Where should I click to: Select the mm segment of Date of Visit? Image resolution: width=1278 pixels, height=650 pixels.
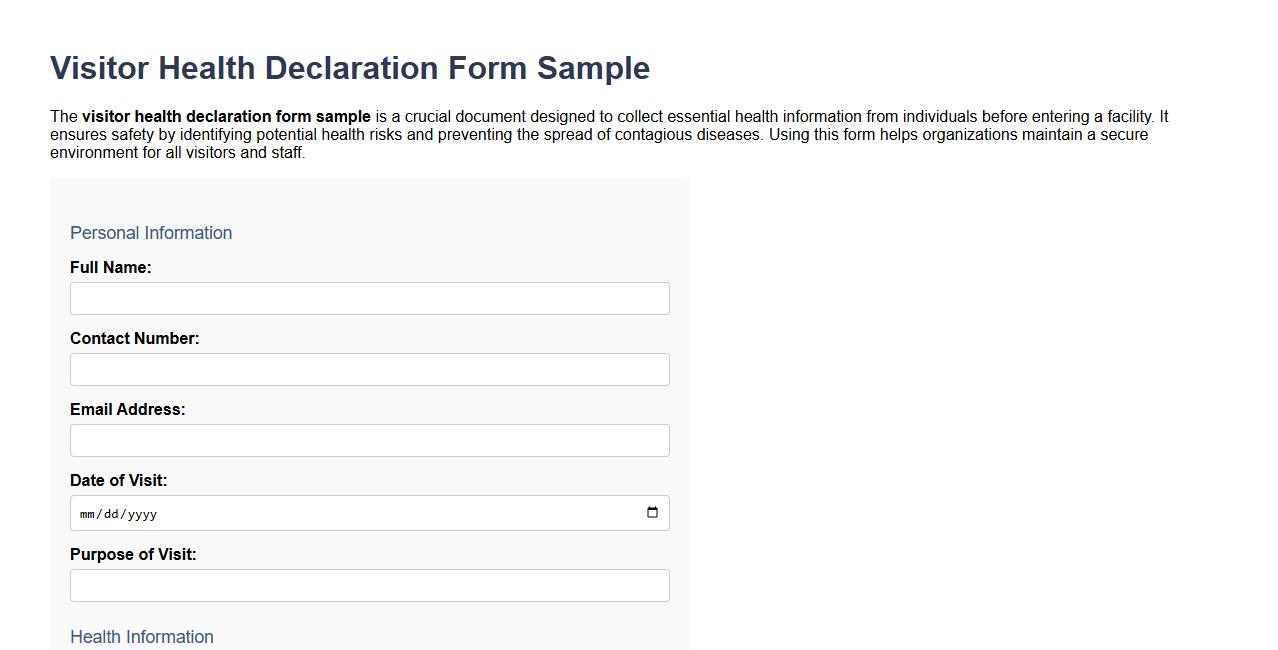point(88,513)
